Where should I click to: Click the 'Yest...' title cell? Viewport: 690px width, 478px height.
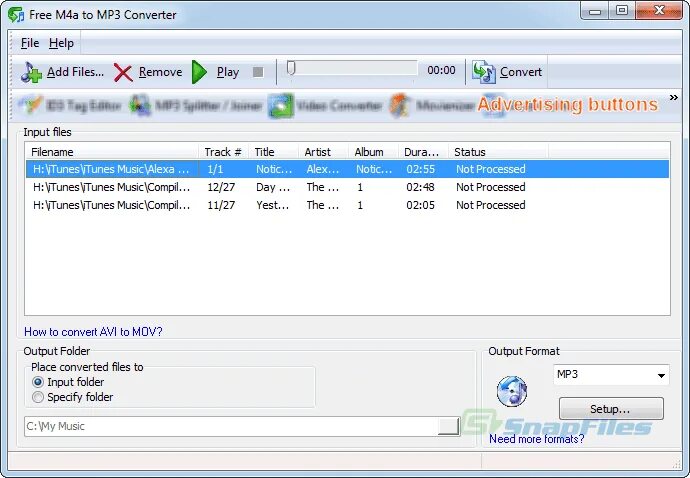(273, 206)
